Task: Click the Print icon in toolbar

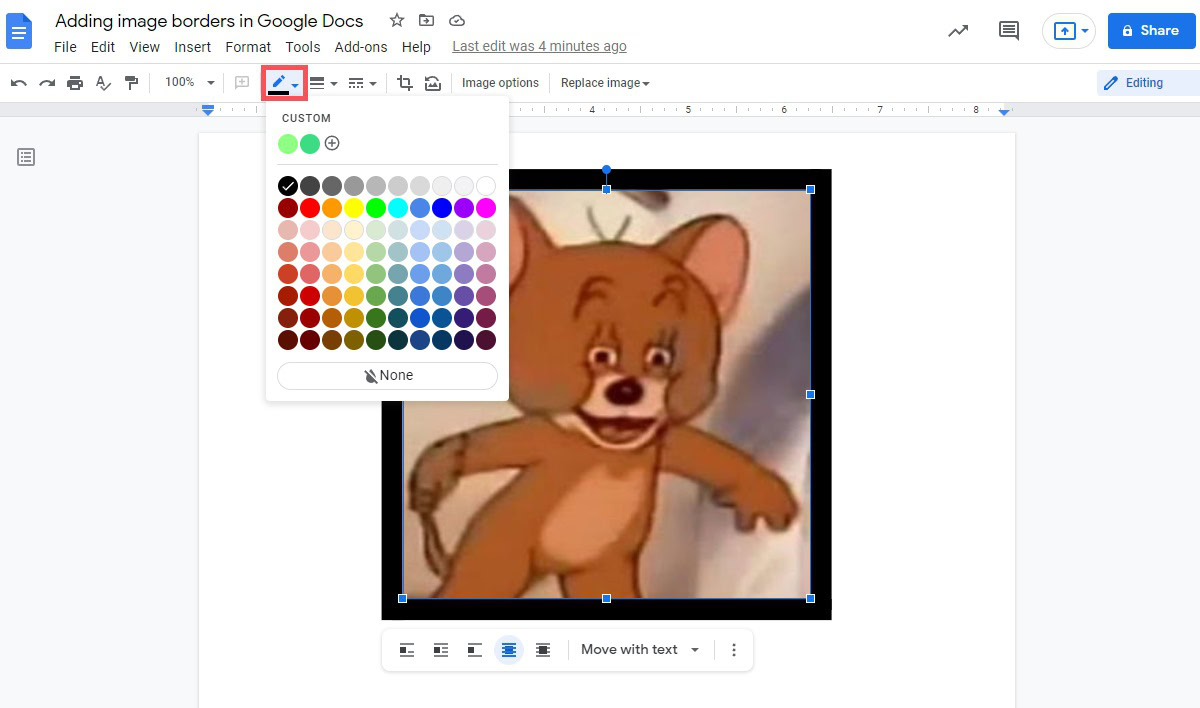Action: tap(75, 83)
